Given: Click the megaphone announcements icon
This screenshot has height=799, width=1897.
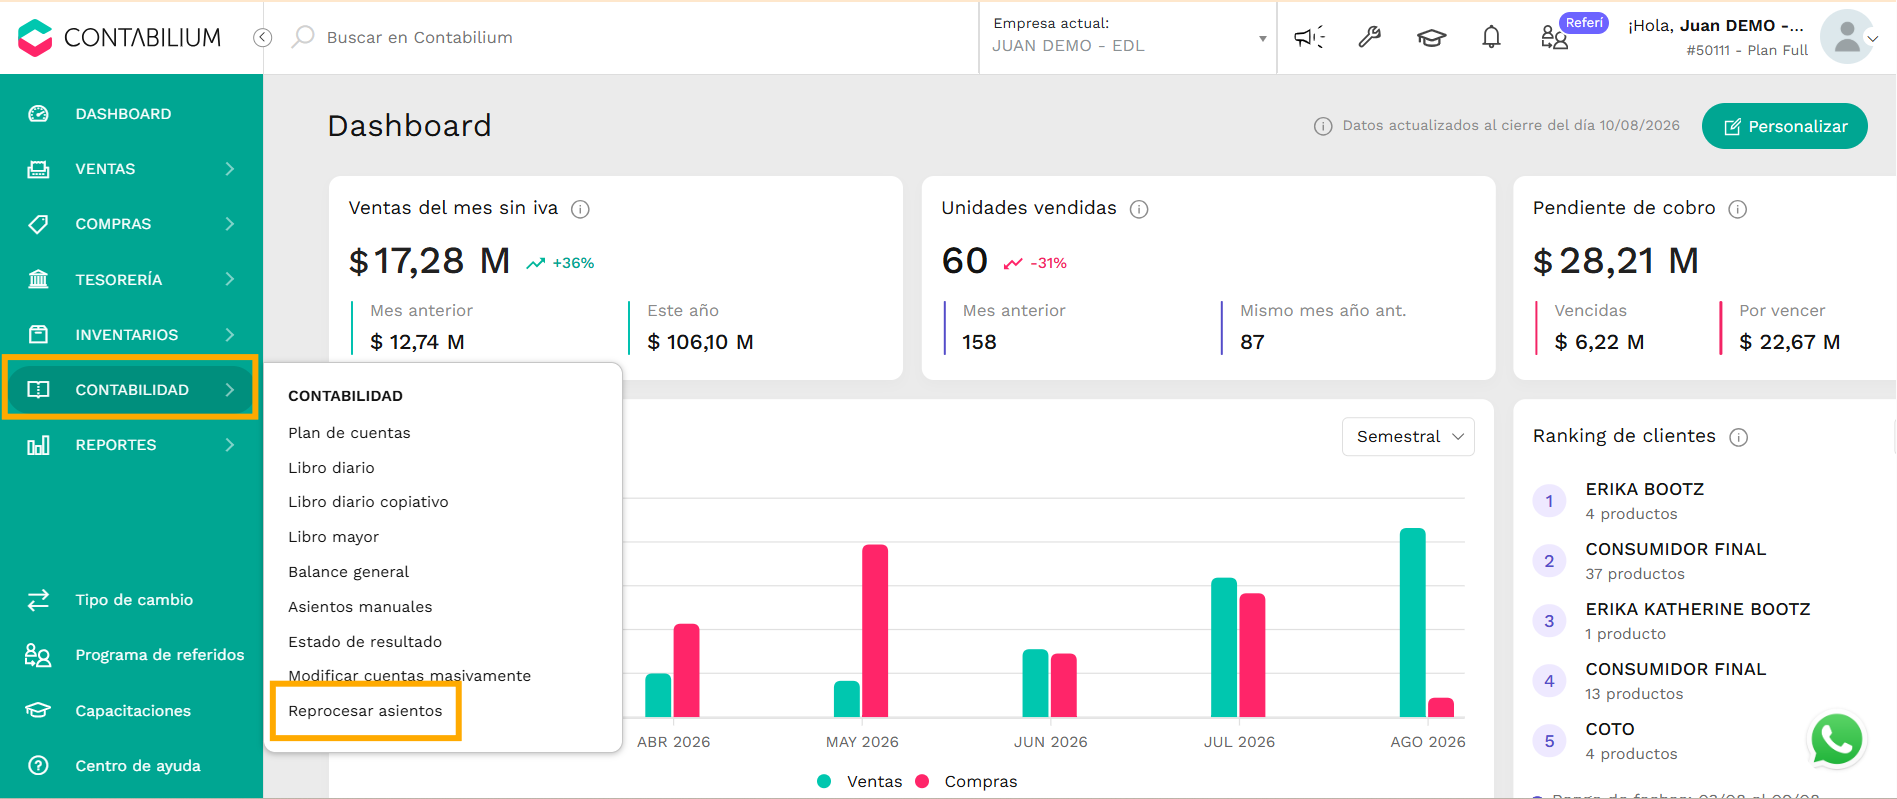Looking at the screenshot, I should [x=1309, y=37].
